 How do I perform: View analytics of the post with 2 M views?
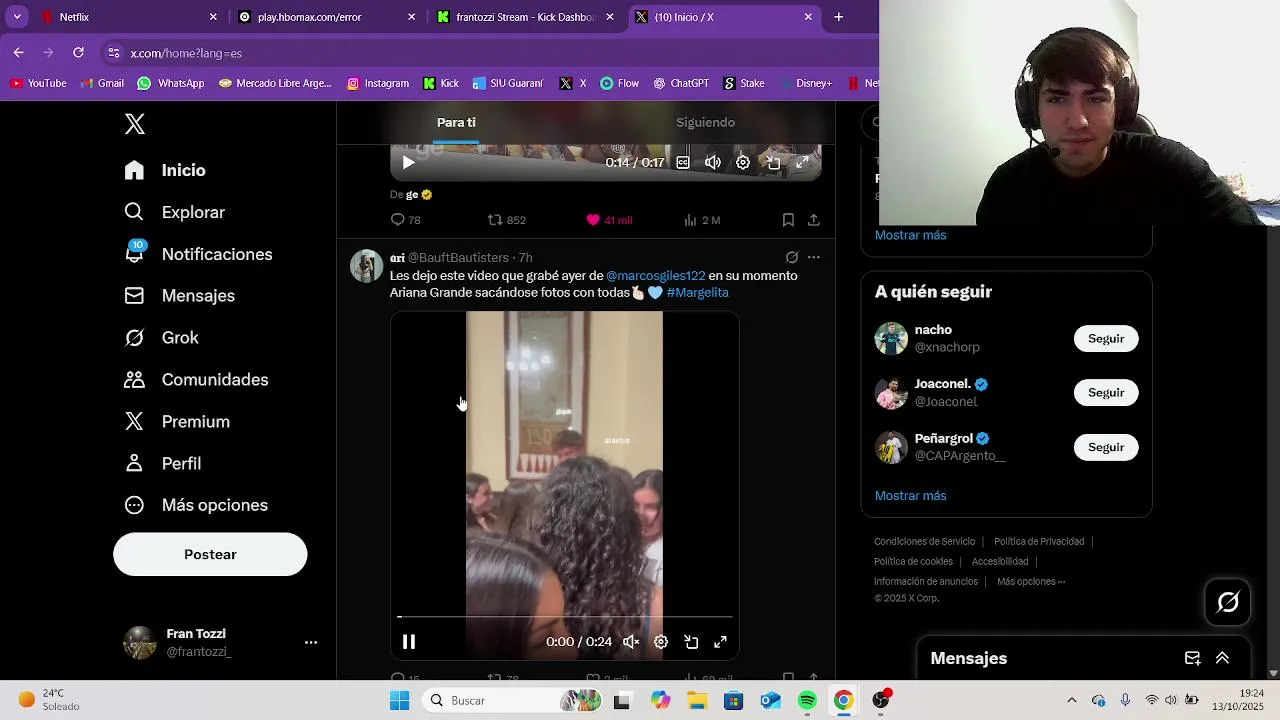click(702, 220)
